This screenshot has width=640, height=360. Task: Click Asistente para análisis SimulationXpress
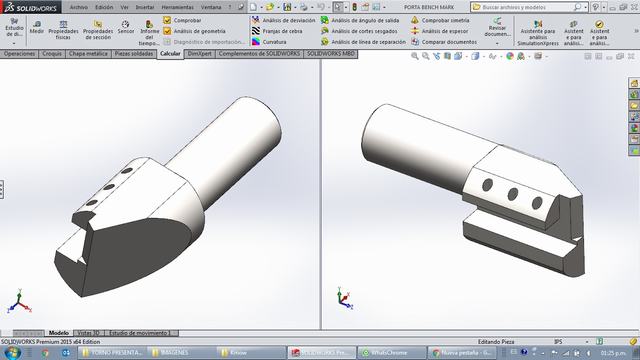click(538, 33)
